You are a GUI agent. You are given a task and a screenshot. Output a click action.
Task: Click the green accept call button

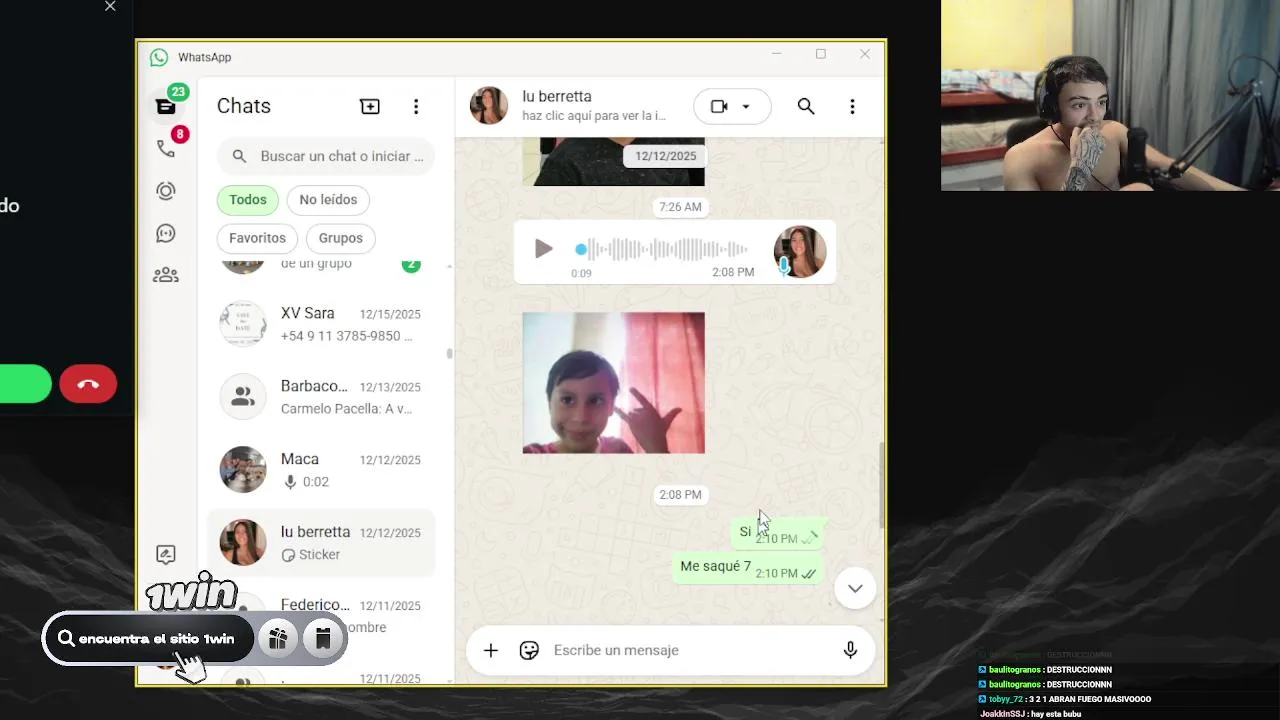tap(24, 384)
